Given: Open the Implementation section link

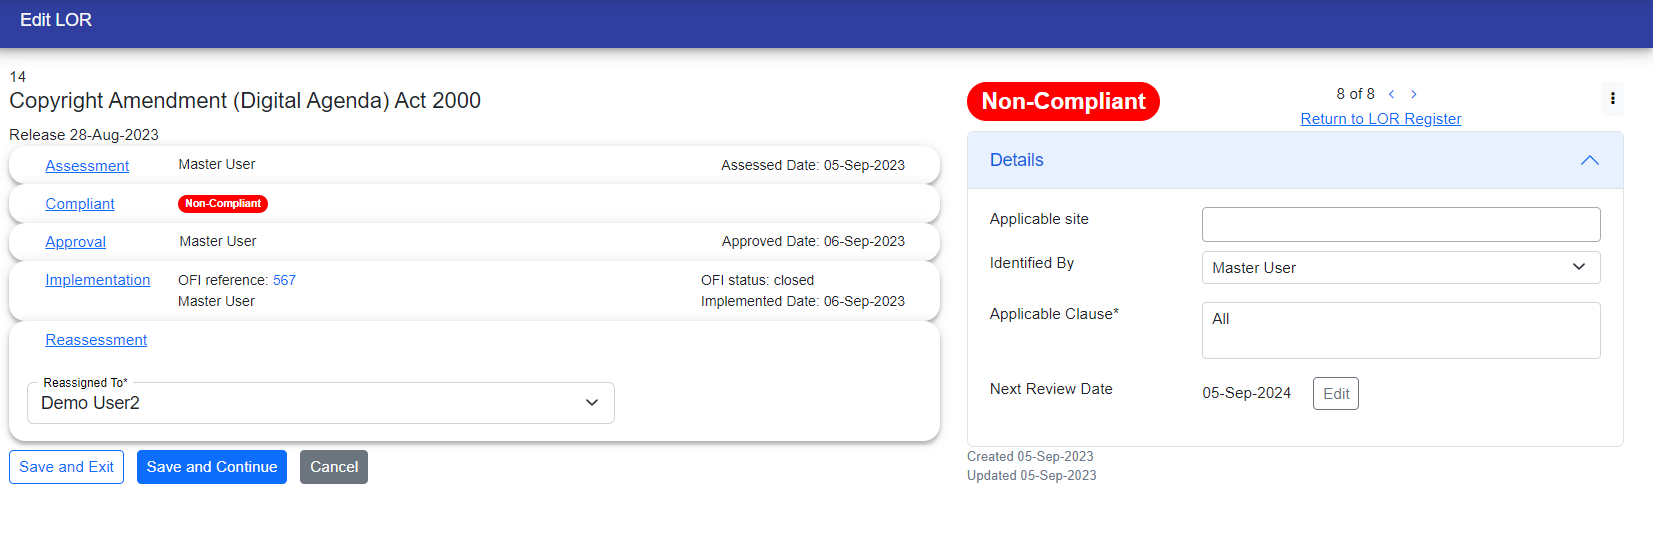Looking at the screenshot, I should pos(97,280).
